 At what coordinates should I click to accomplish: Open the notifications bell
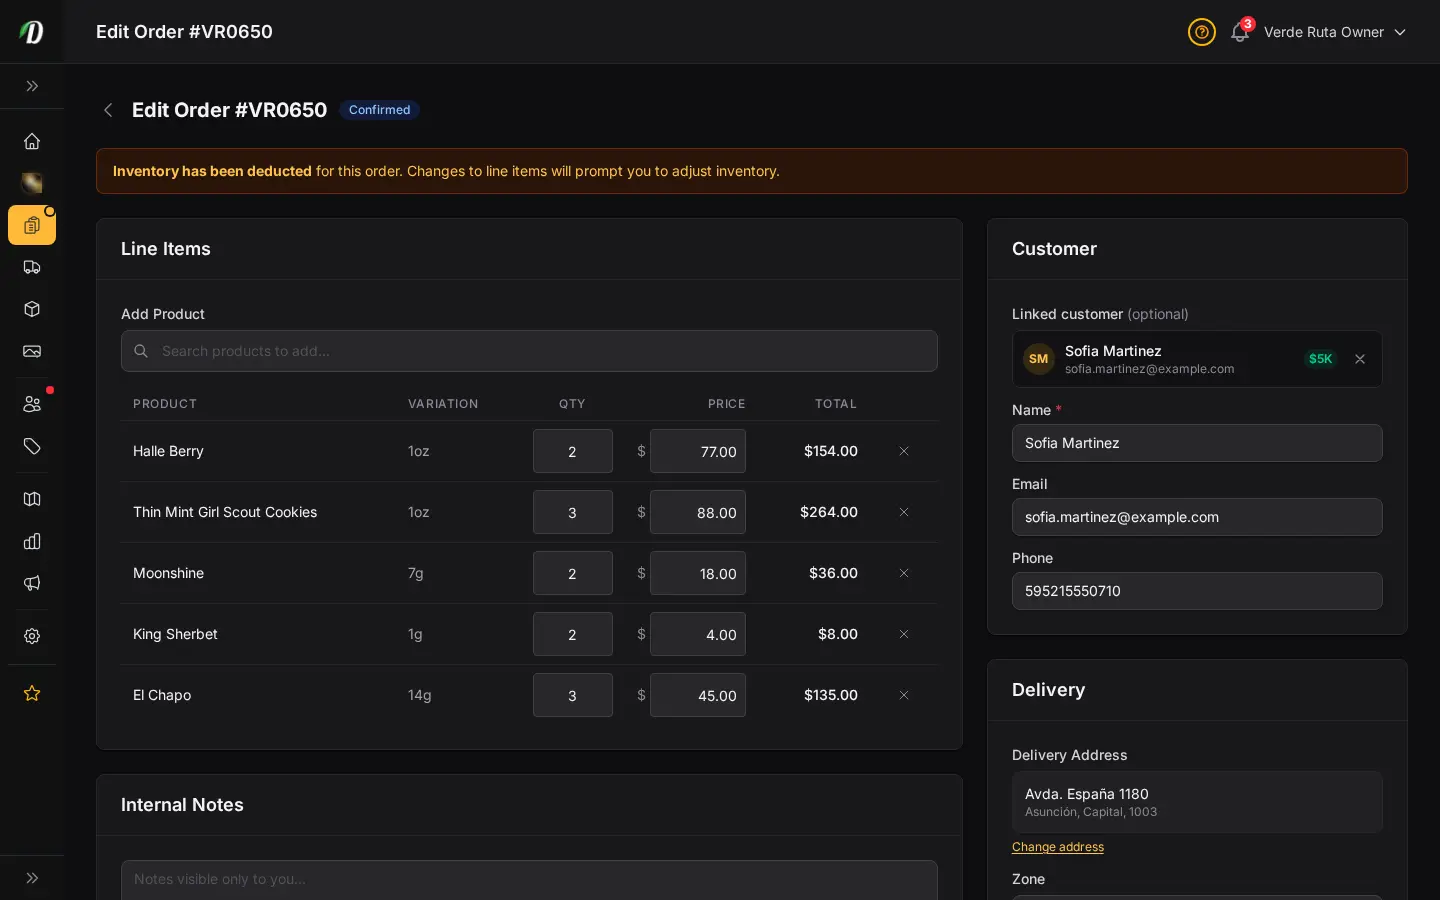[x=1240, y=32]
